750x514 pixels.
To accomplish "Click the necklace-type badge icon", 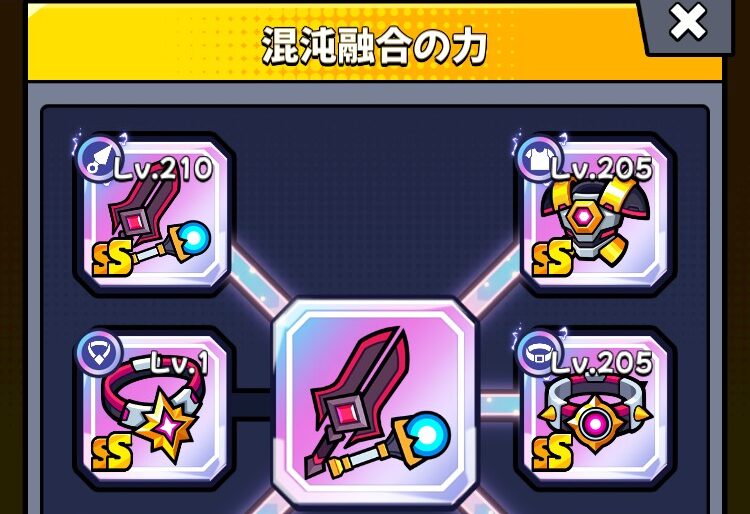I will 99,353.
